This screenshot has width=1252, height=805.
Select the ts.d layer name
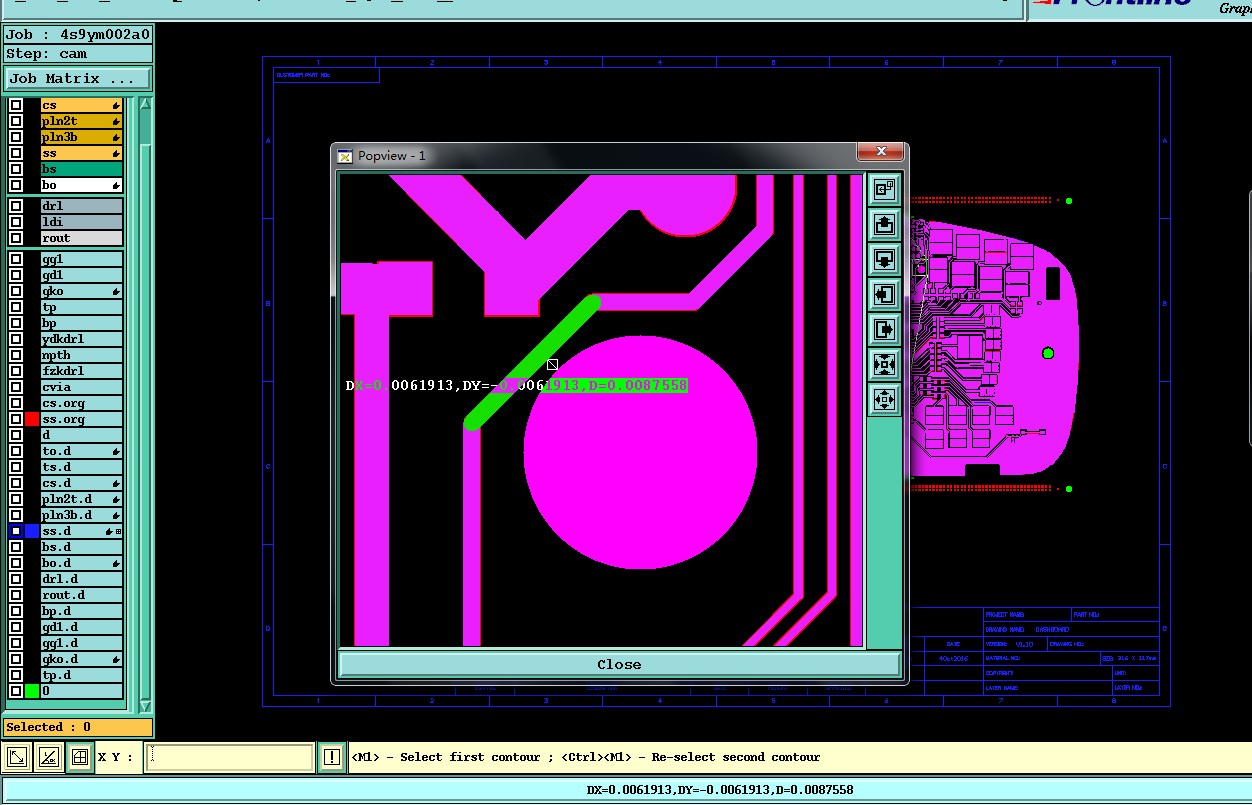(x=81, y=467)
